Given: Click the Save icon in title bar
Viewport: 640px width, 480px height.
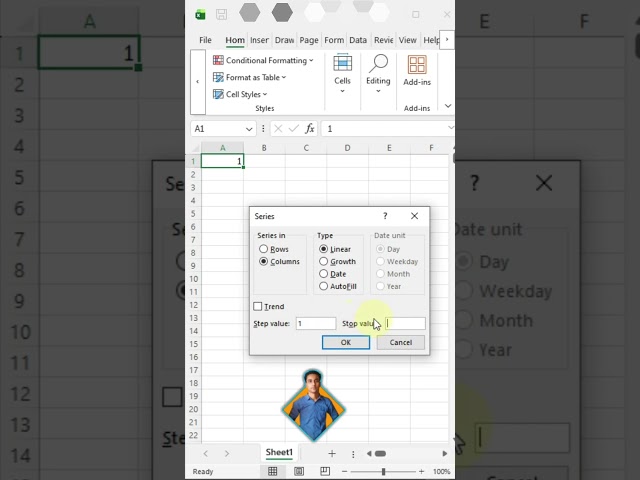Looking at the screenshot, I should click(222, 15).
